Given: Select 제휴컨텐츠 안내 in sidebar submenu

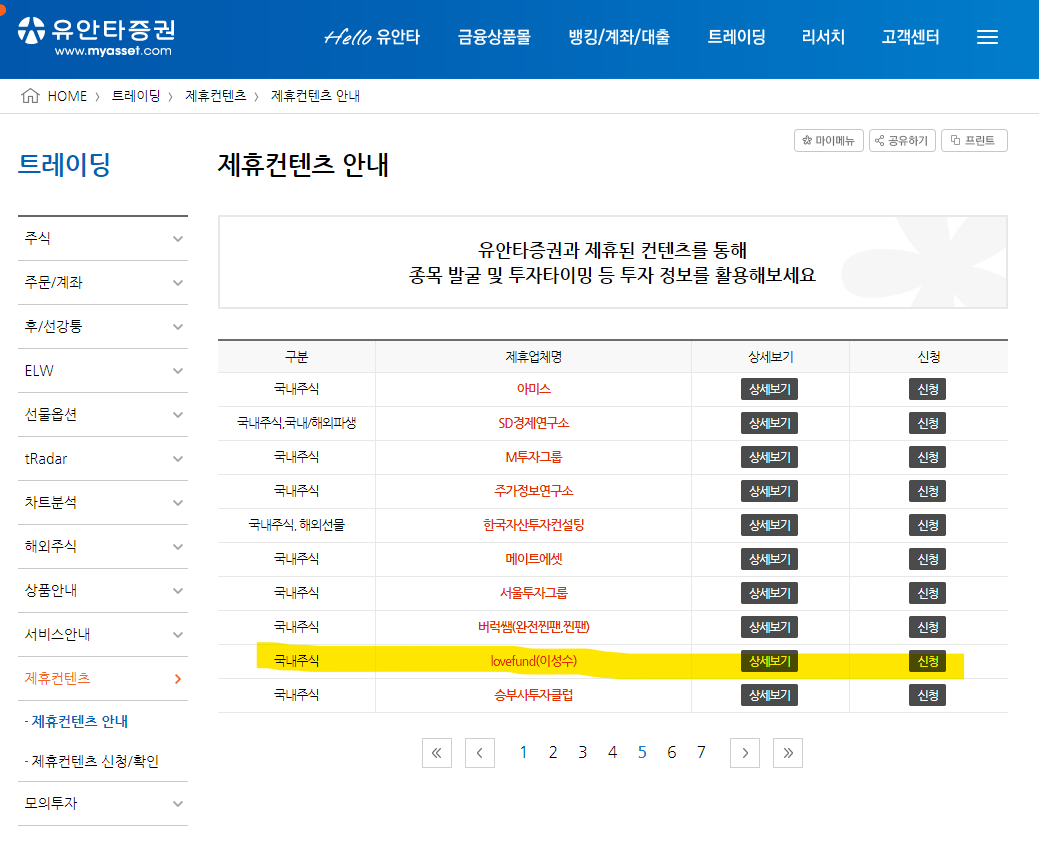Looking at the screenshot, I should click(80, 722).
